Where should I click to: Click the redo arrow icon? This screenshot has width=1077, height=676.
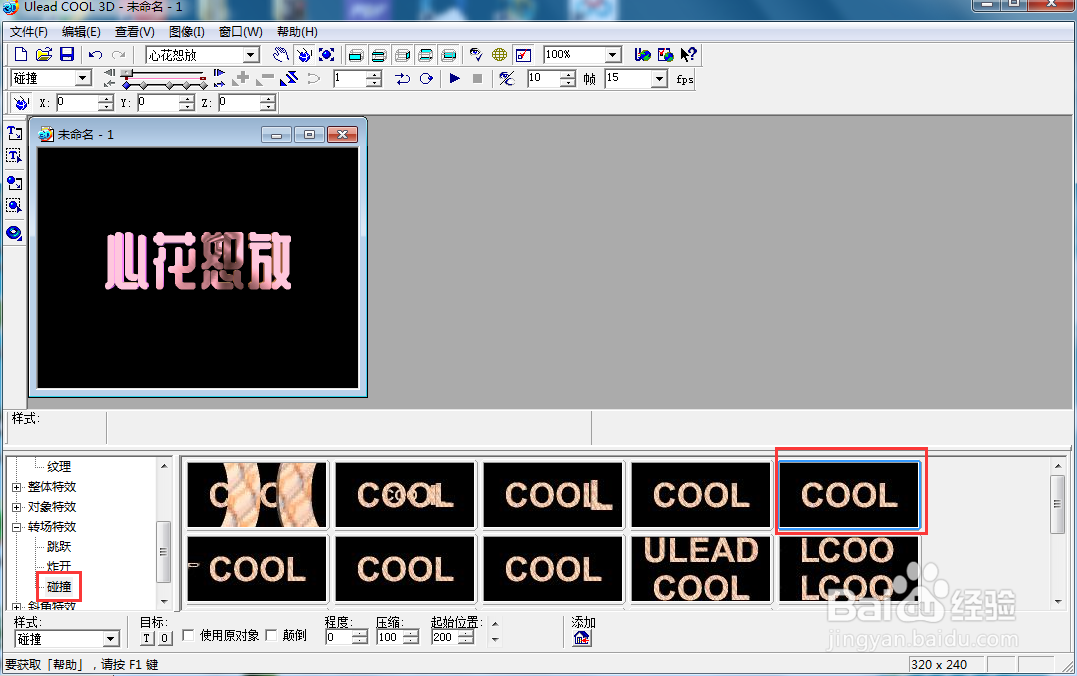click(x=119, y=54)
